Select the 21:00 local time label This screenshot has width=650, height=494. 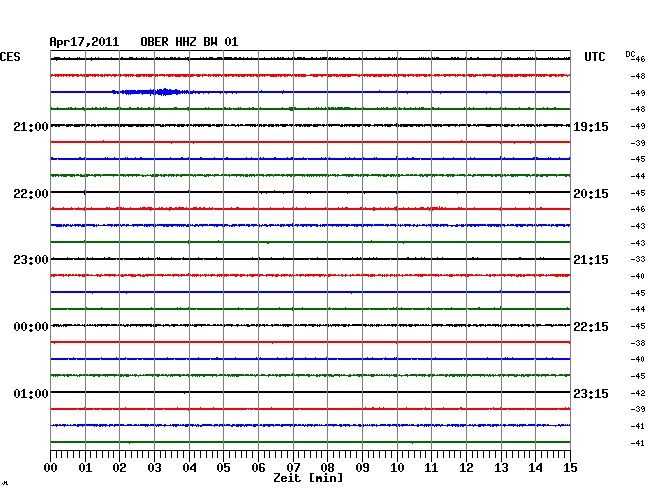31,126
